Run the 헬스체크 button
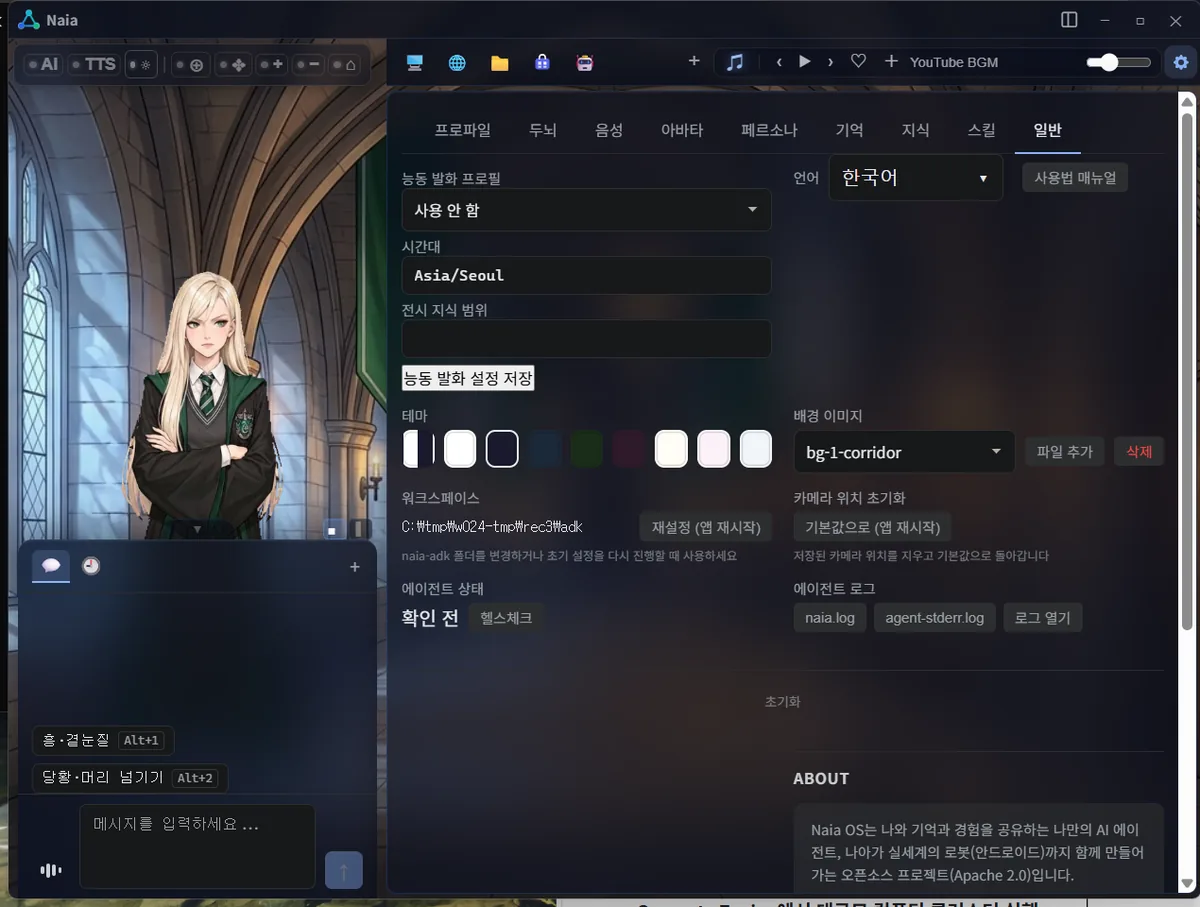This screenshot has width=1200, height=907. coord(506,618)
